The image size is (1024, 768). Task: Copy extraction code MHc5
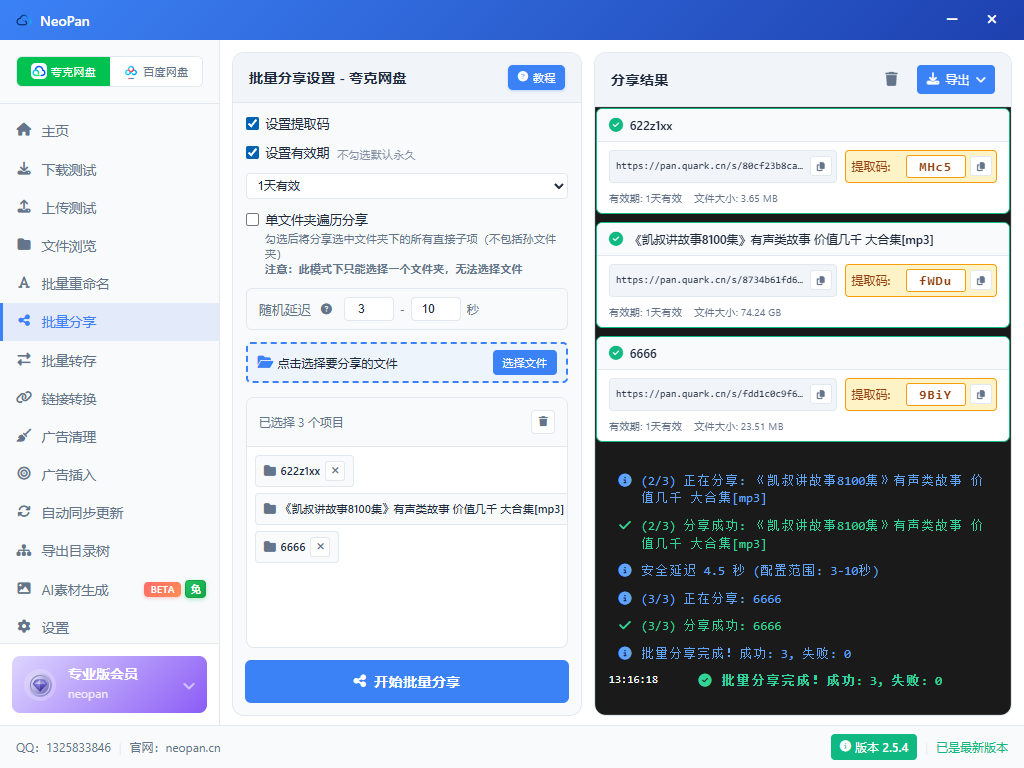pyautogui.click(x=980, y=167)
